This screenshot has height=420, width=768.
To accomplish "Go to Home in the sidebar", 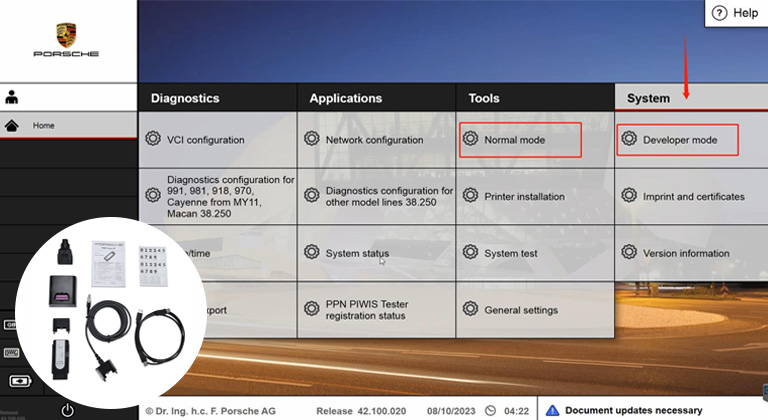I will click(43, 126).
